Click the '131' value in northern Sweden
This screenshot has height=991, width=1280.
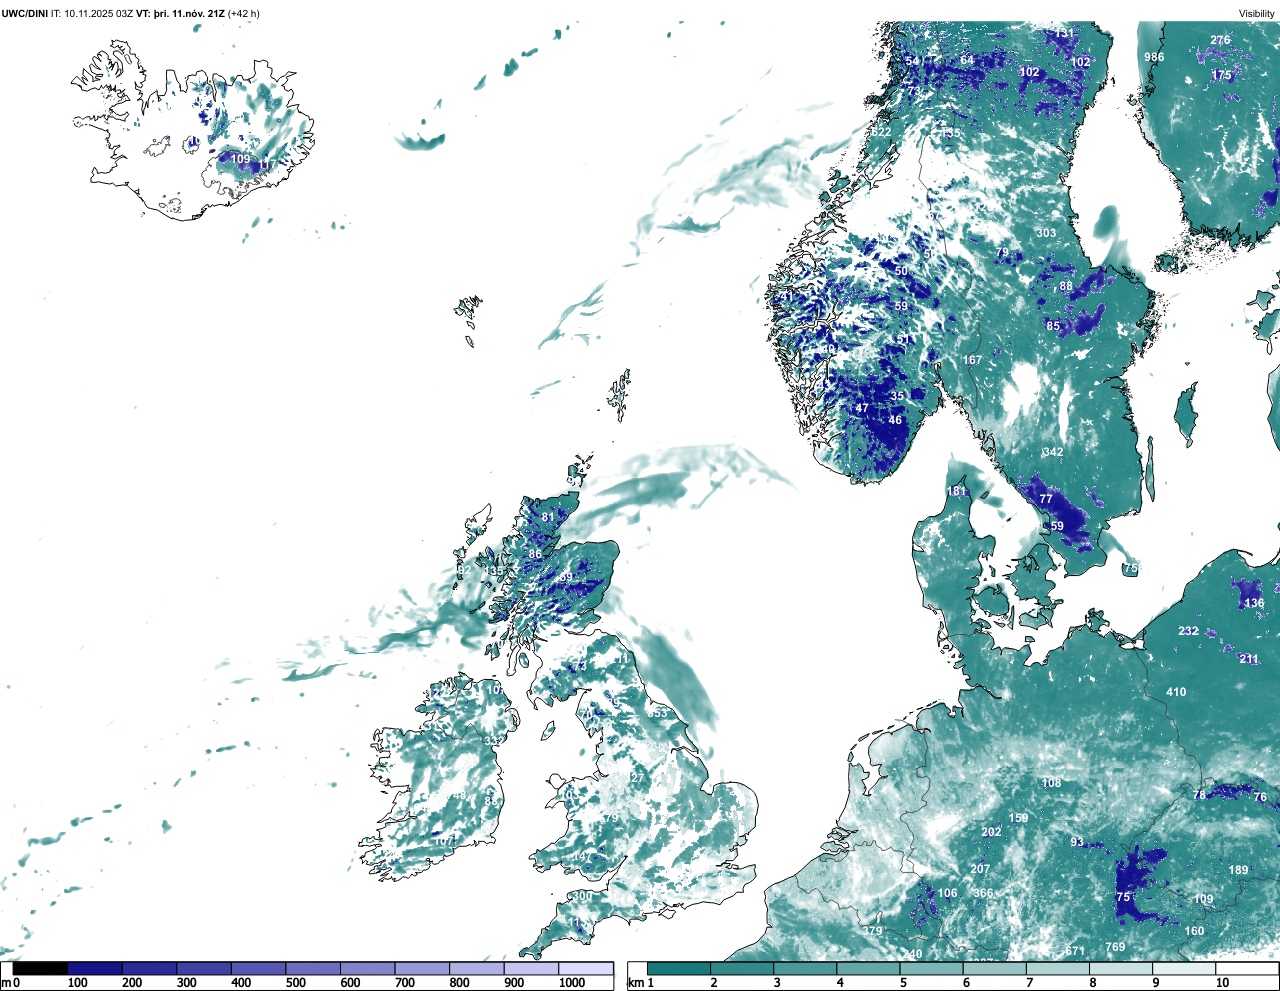click(x=1064, y=33)
